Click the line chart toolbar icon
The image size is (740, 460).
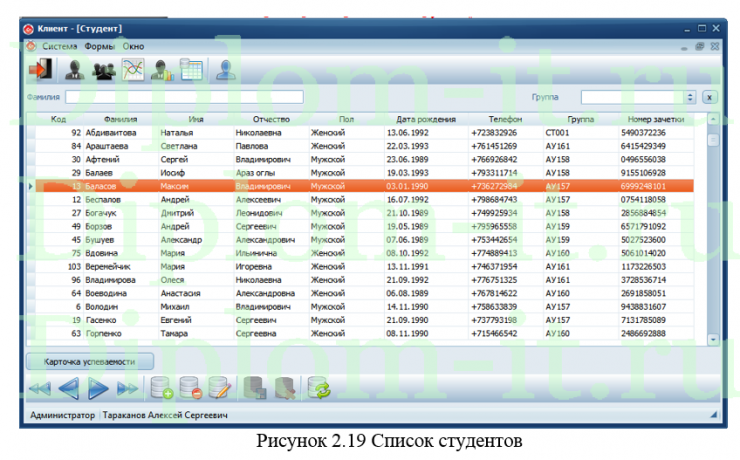133,70
